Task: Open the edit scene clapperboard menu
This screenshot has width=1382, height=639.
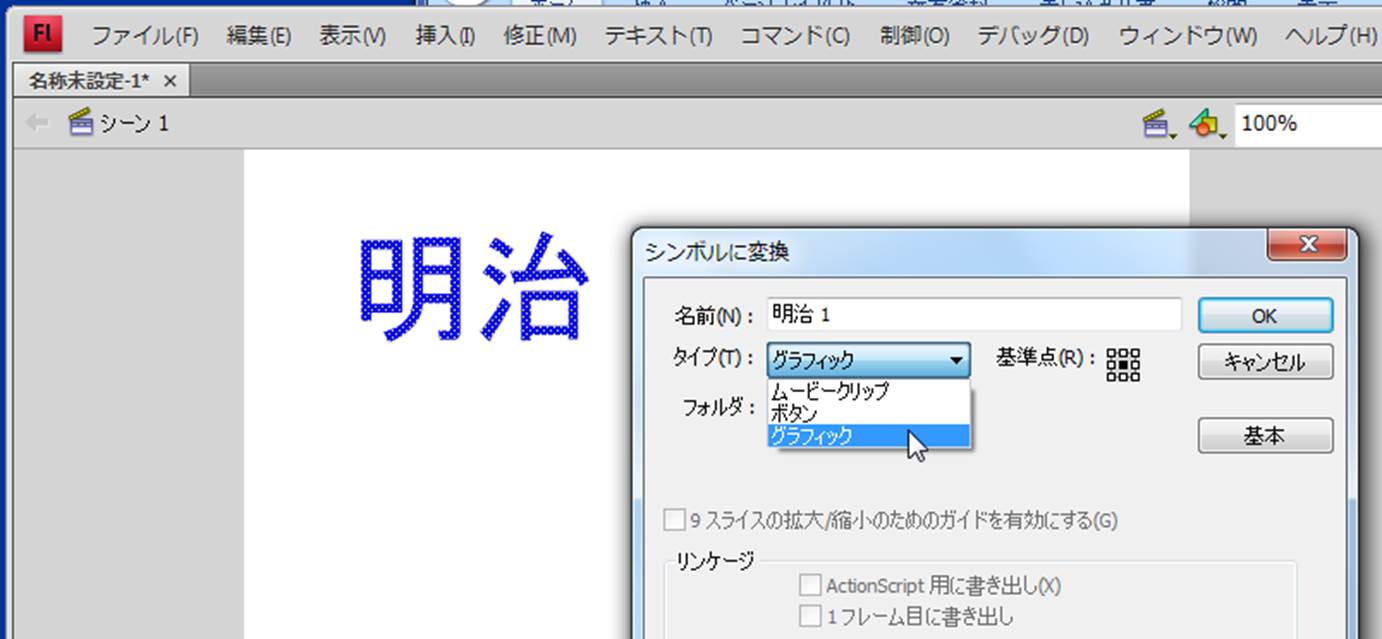Action: coord(1157,124)
